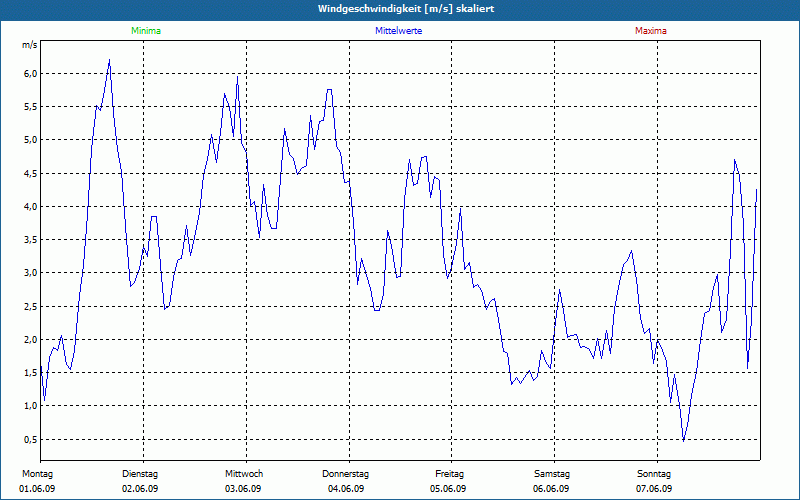Click the date 05.06.09

pos(448,489)
